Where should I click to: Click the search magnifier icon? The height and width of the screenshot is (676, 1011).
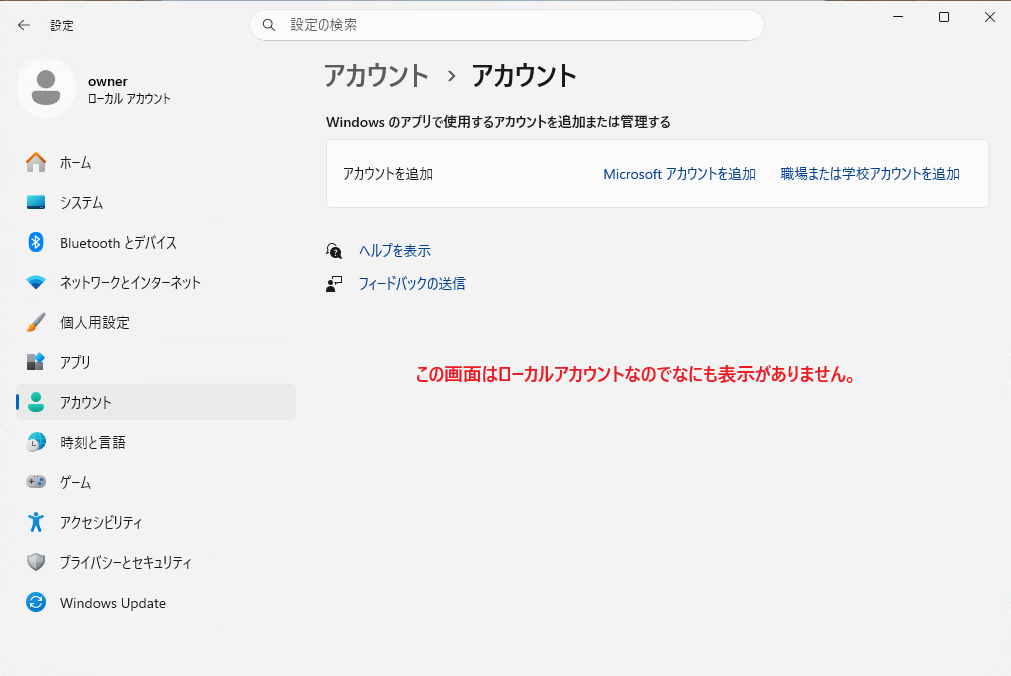[269, 25]
